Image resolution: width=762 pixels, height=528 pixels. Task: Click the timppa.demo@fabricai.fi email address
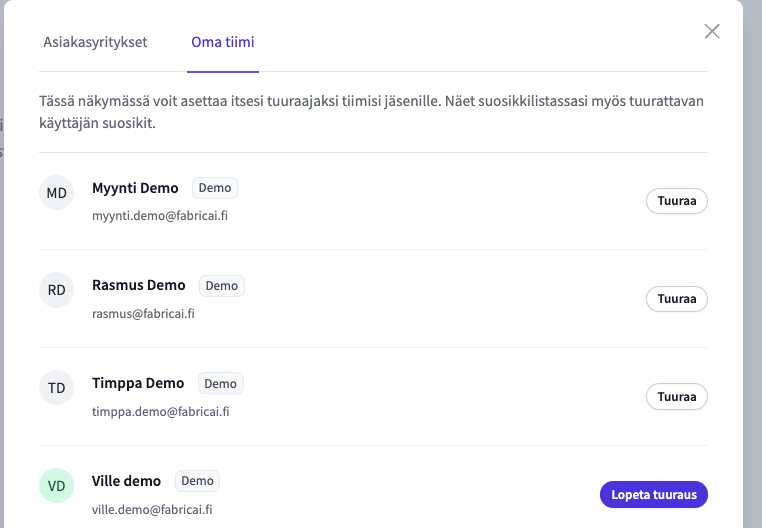(160, 412)
